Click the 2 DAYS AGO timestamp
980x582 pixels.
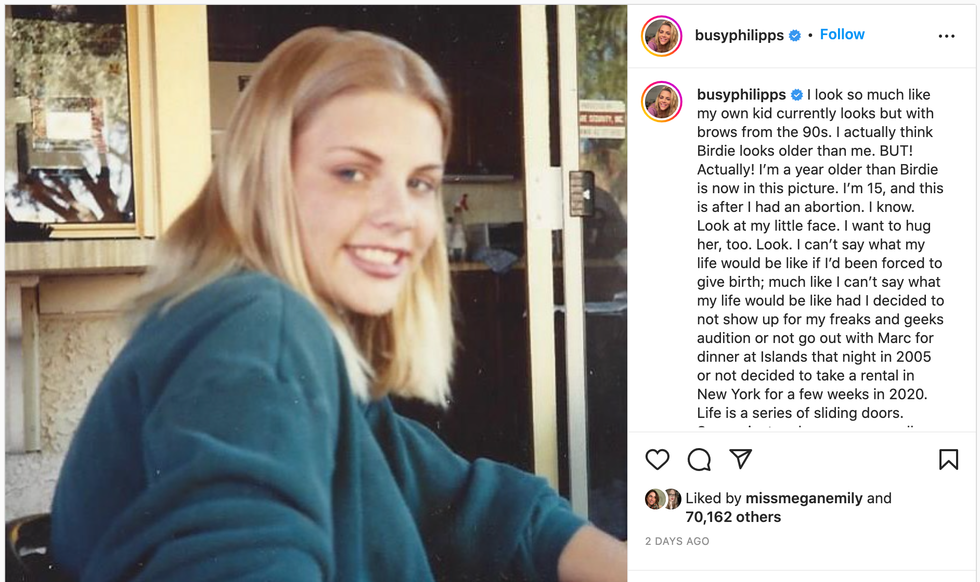677,541
